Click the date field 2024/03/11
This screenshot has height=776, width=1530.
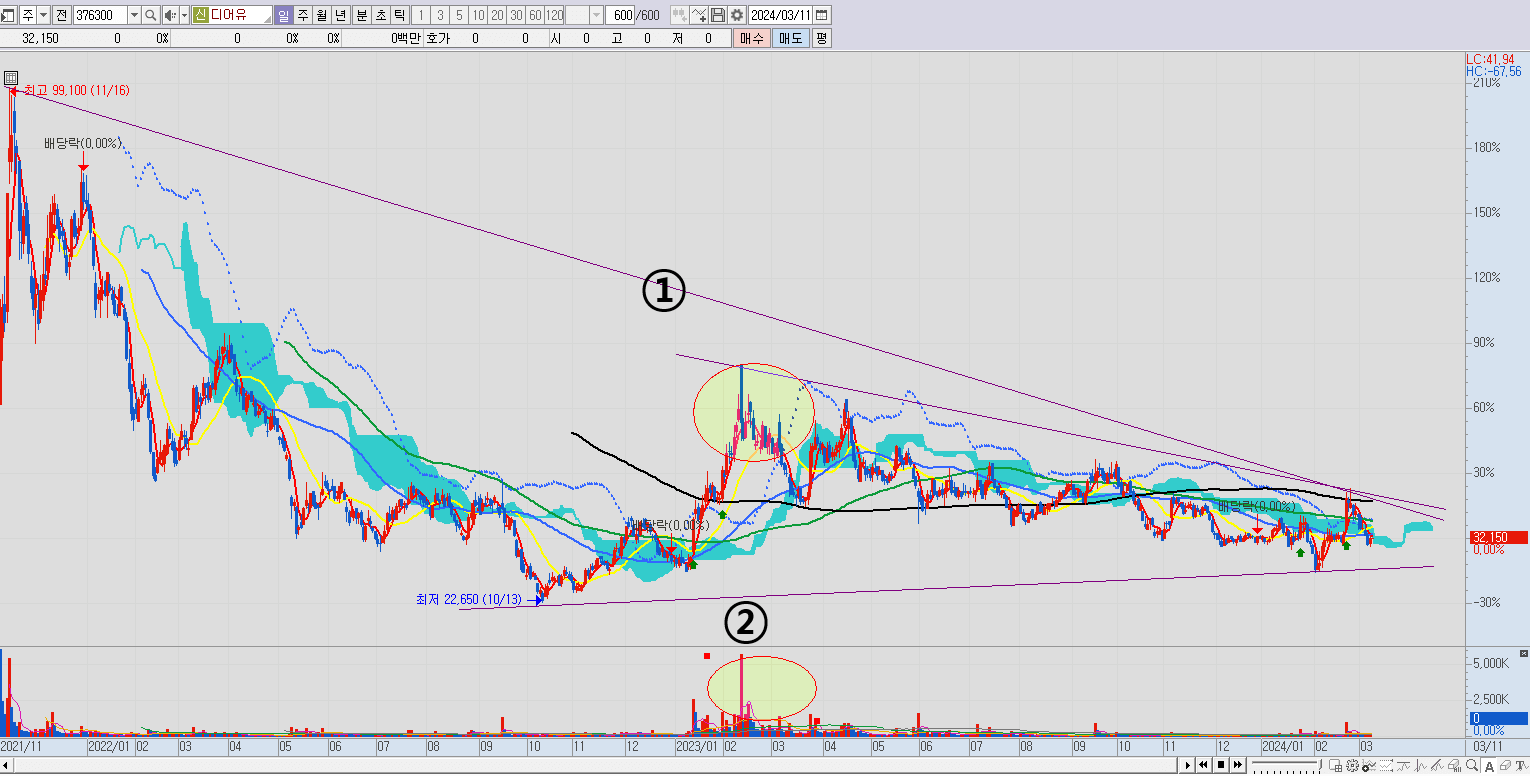point(780,15)
